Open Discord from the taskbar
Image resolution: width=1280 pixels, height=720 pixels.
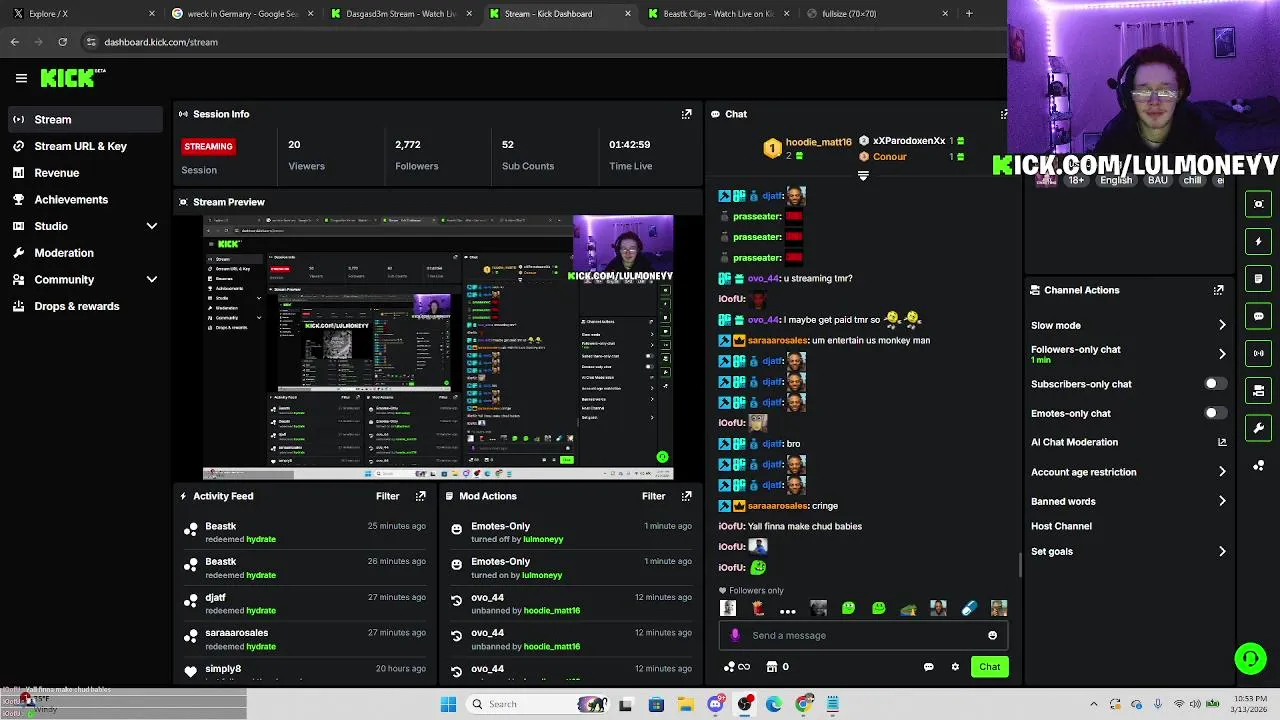pos(715,704)
